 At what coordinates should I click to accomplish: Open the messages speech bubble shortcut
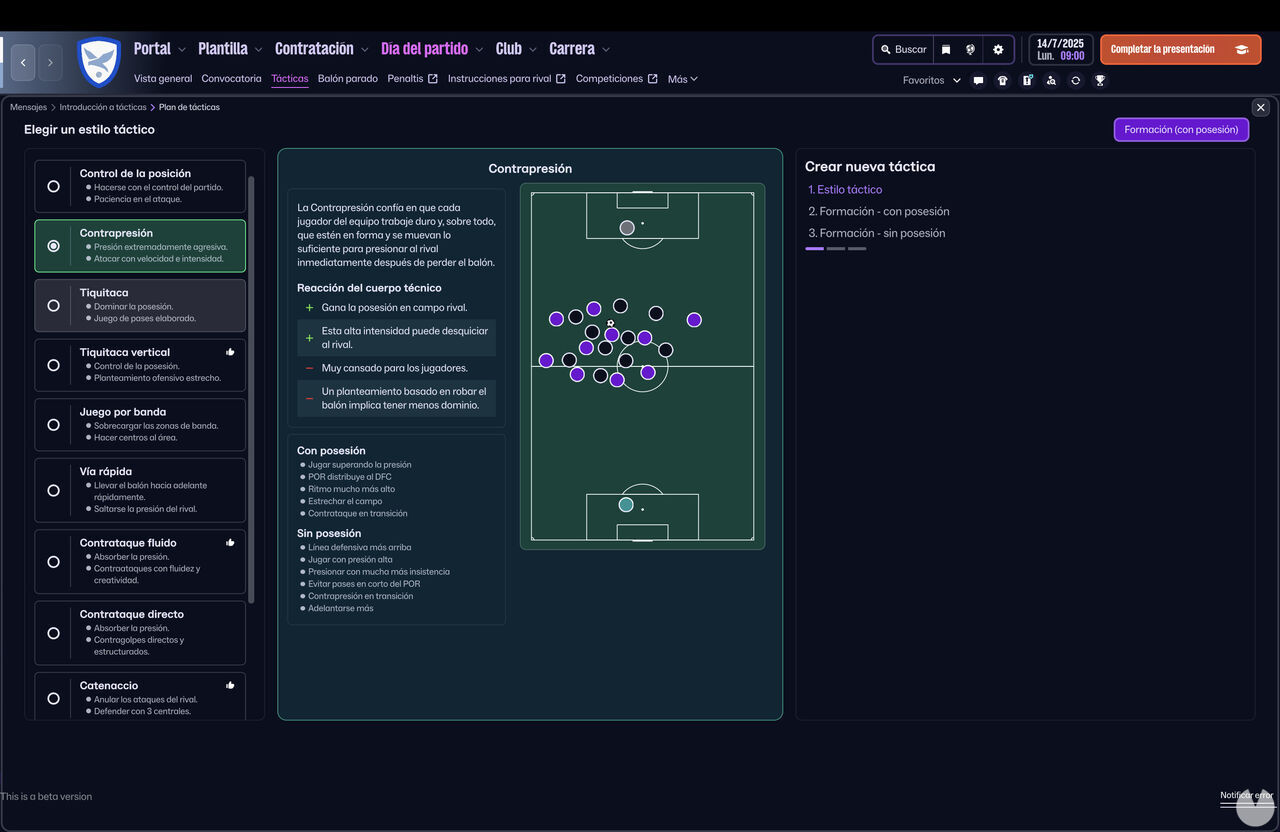[978, 81]
